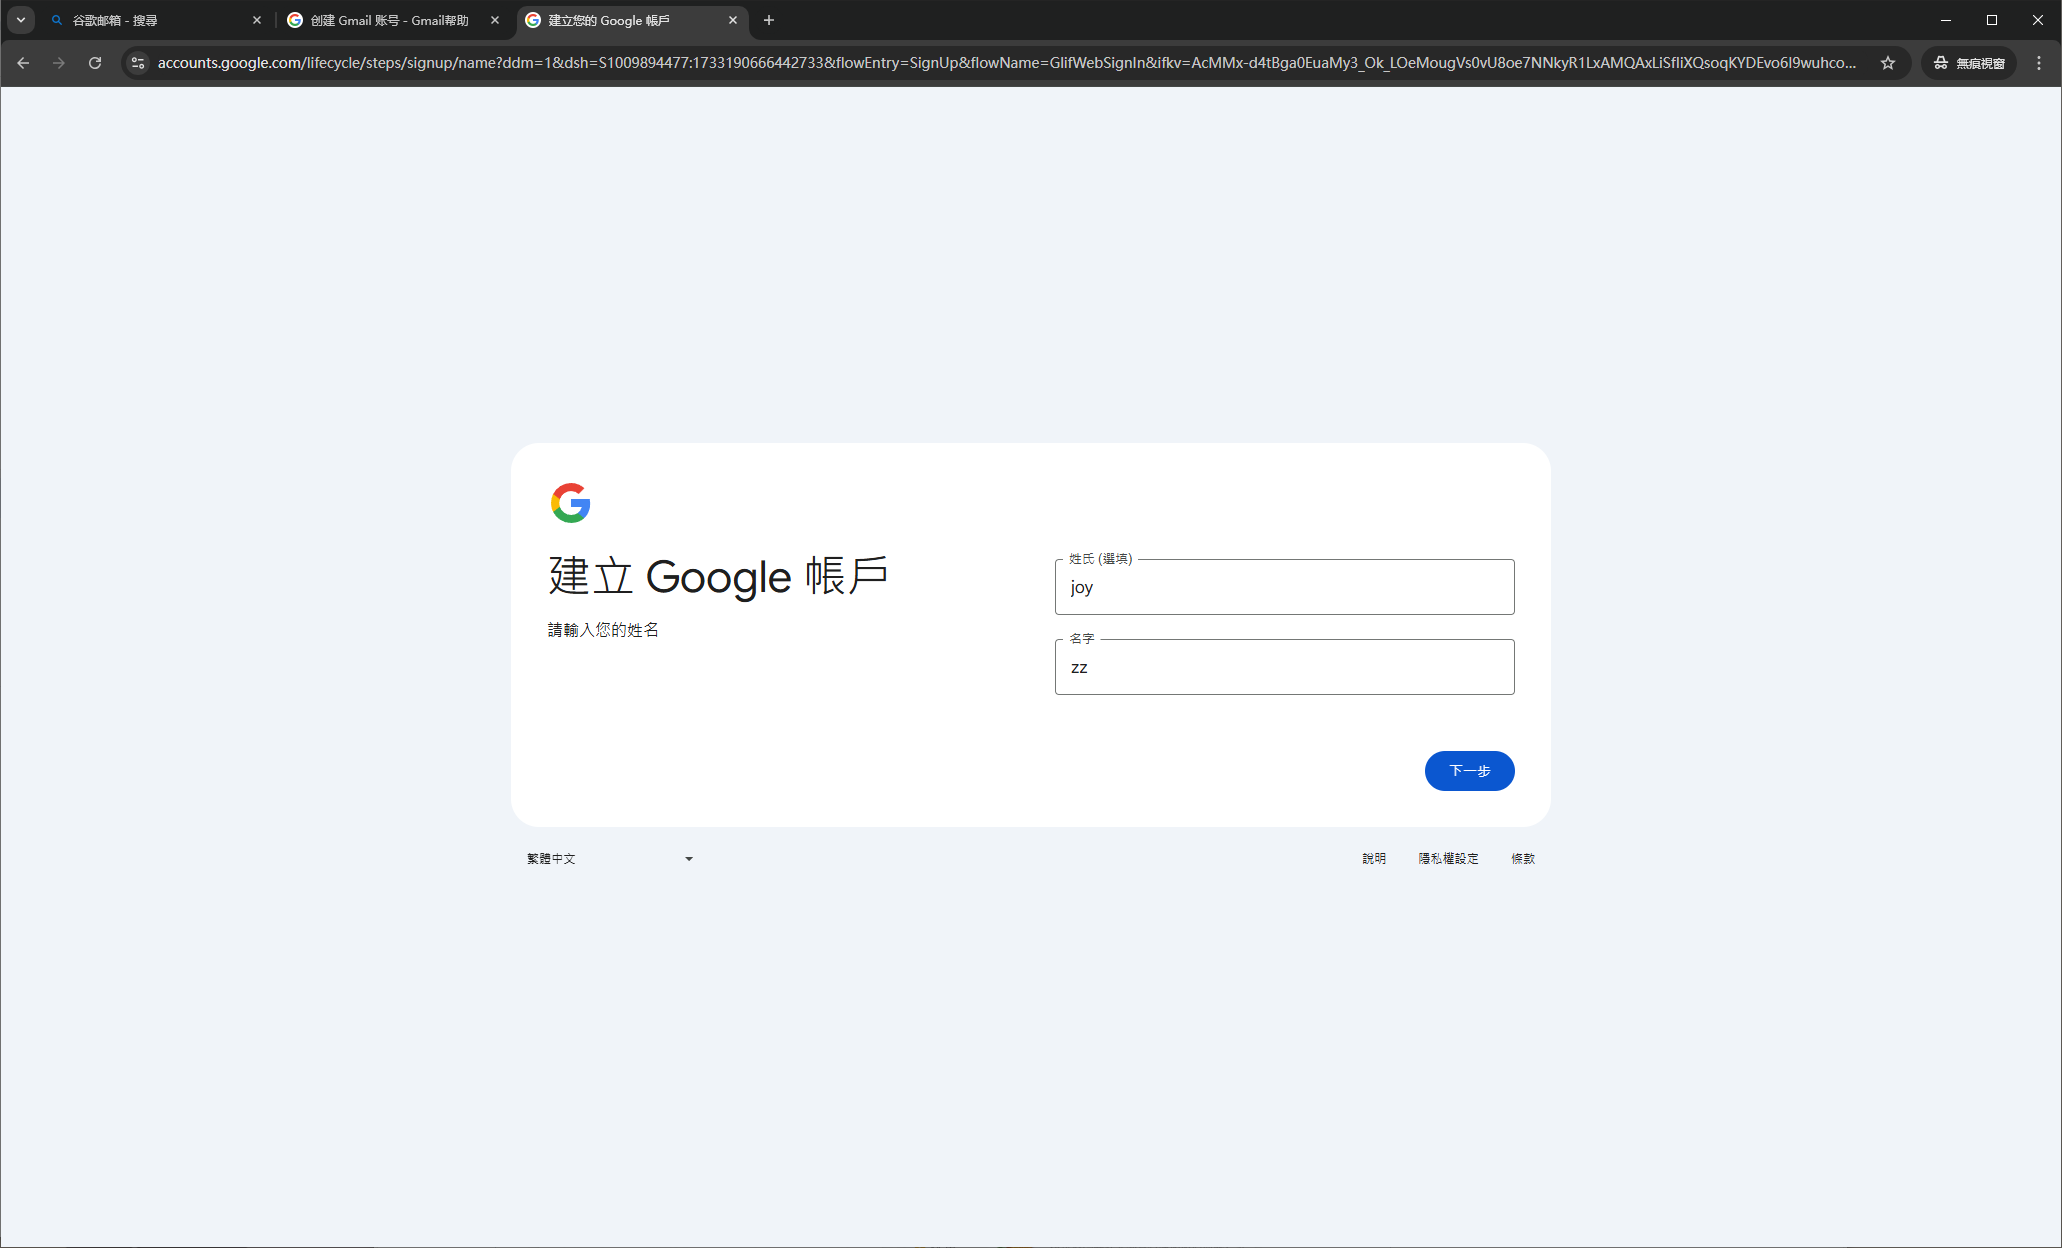This screenshot has width=2062, height=1248.
Task: Click the browser back arrow
Action: (x=23, y=63)
